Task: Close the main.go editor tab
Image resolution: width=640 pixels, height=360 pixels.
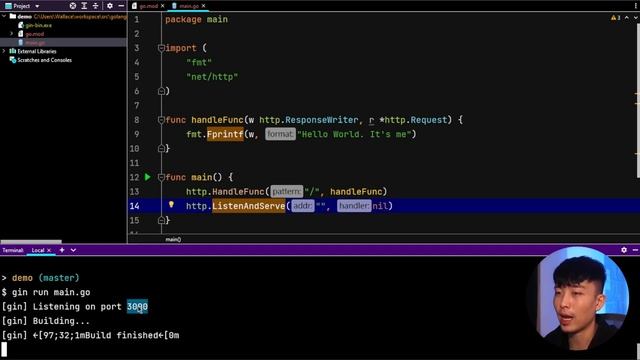Action: coord(203,6)
